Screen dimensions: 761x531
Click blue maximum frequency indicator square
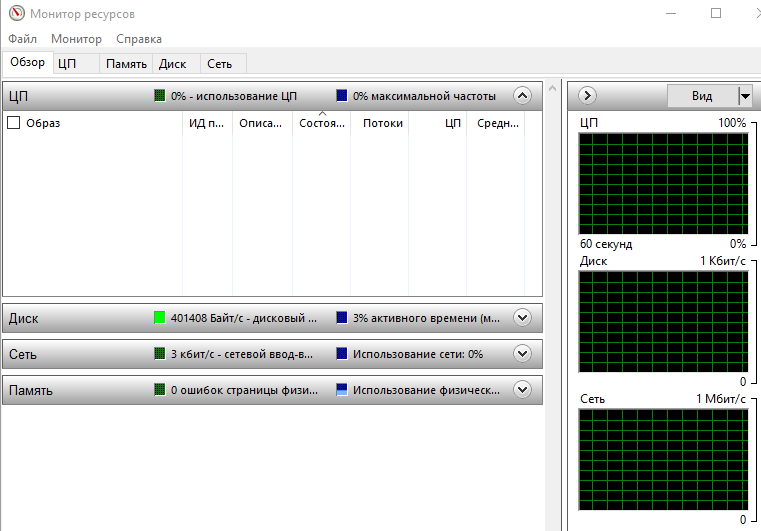click(x=342, y=96)
